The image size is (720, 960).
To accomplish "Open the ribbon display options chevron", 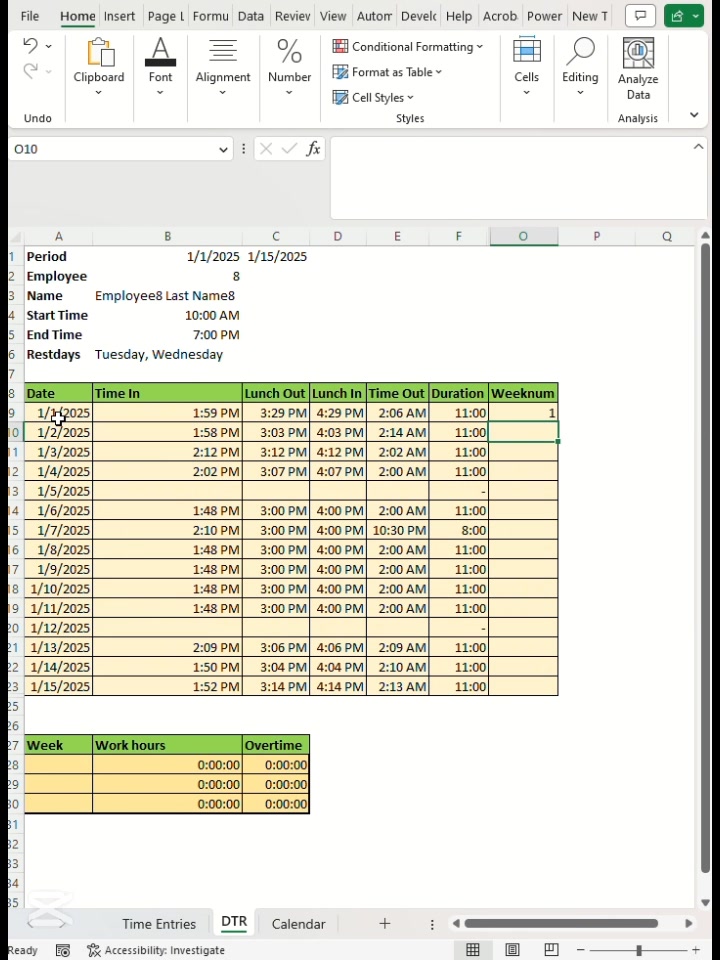I will point(694,114).
